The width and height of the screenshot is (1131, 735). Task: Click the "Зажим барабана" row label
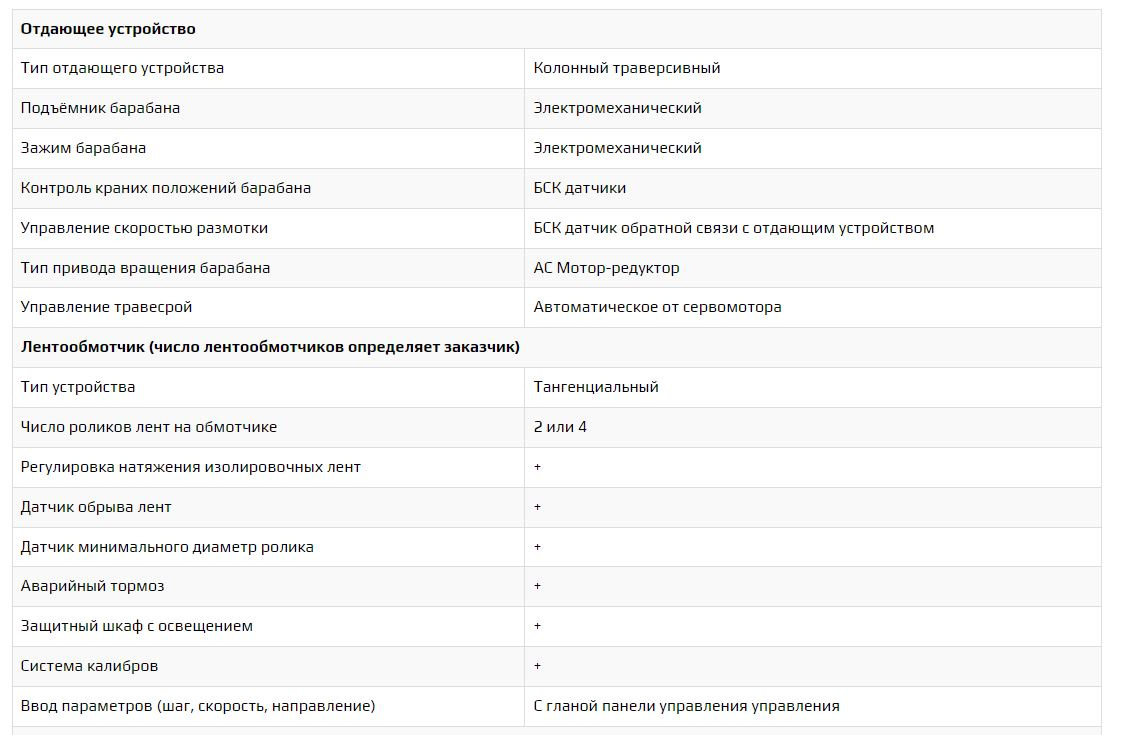coord(83,148)
